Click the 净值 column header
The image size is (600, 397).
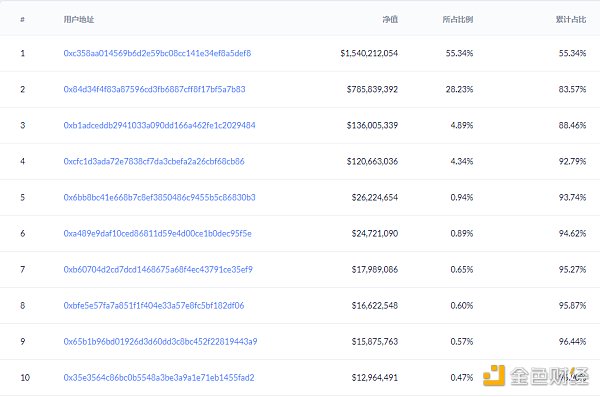(x=390, y=20)
